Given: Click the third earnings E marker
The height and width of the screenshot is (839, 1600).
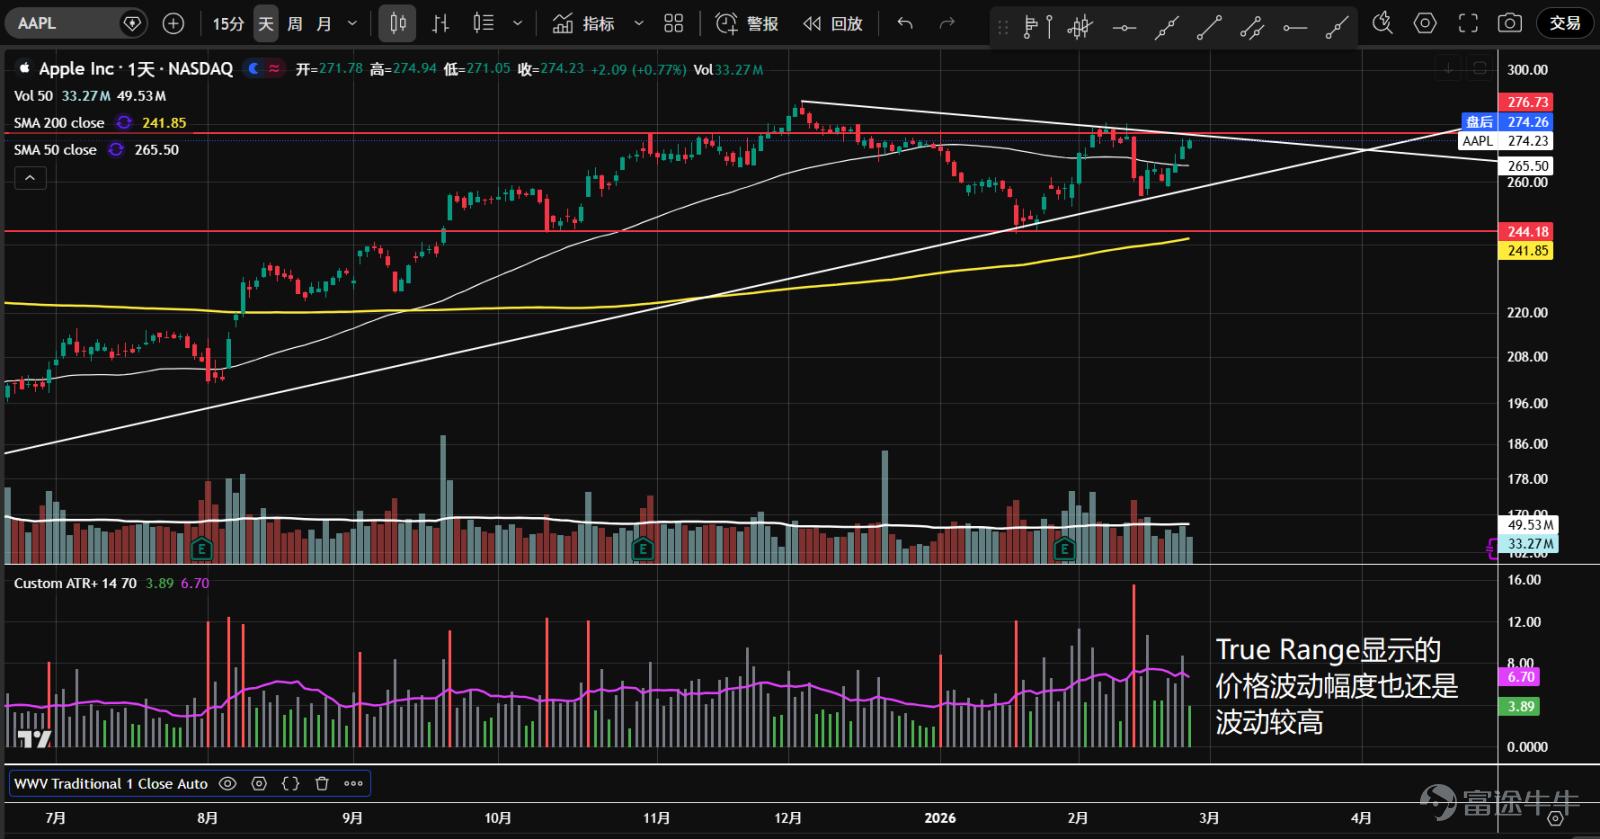Looking at the screenshot, I should [x=1064, y=549].
